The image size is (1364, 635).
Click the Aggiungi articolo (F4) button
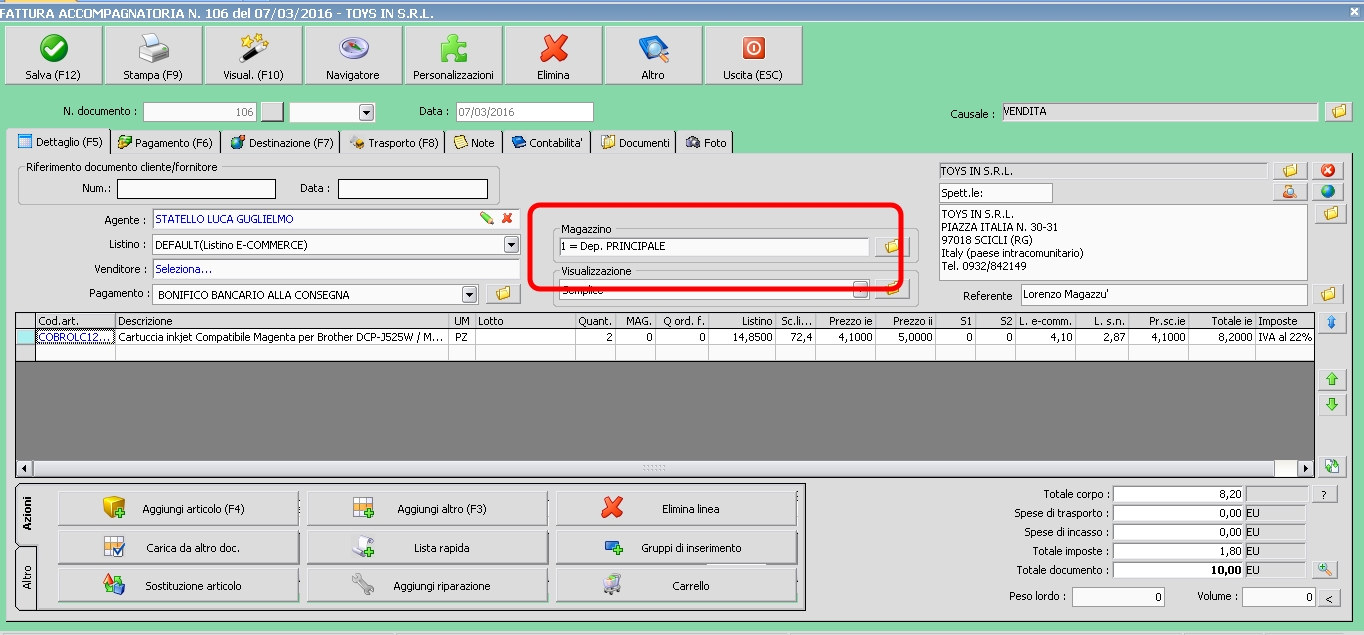click(x=178, y=509)
